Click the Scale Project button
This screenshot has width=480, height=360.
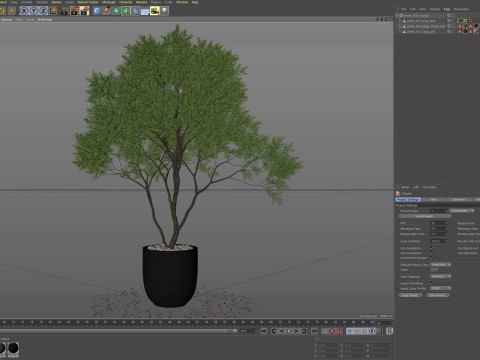click(424, 216)
